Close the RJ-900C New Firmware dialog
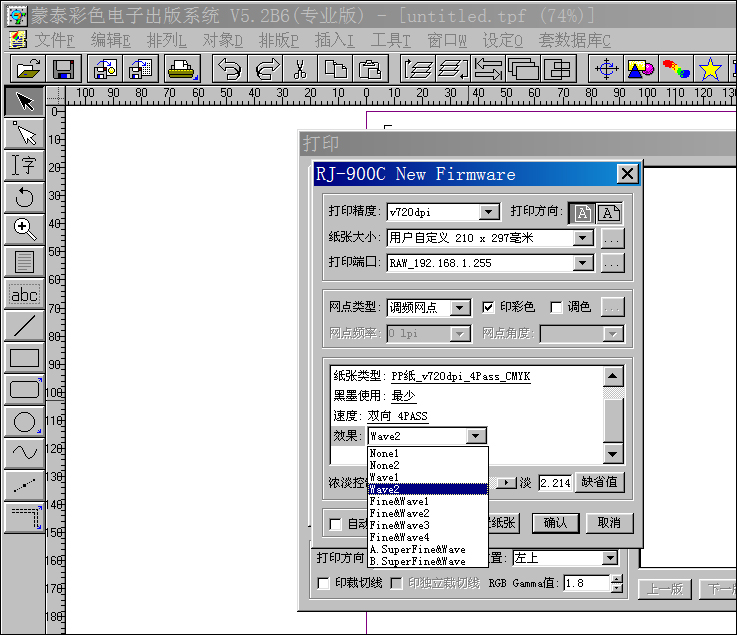The image size is (737, 635). [x=627, y=174]
